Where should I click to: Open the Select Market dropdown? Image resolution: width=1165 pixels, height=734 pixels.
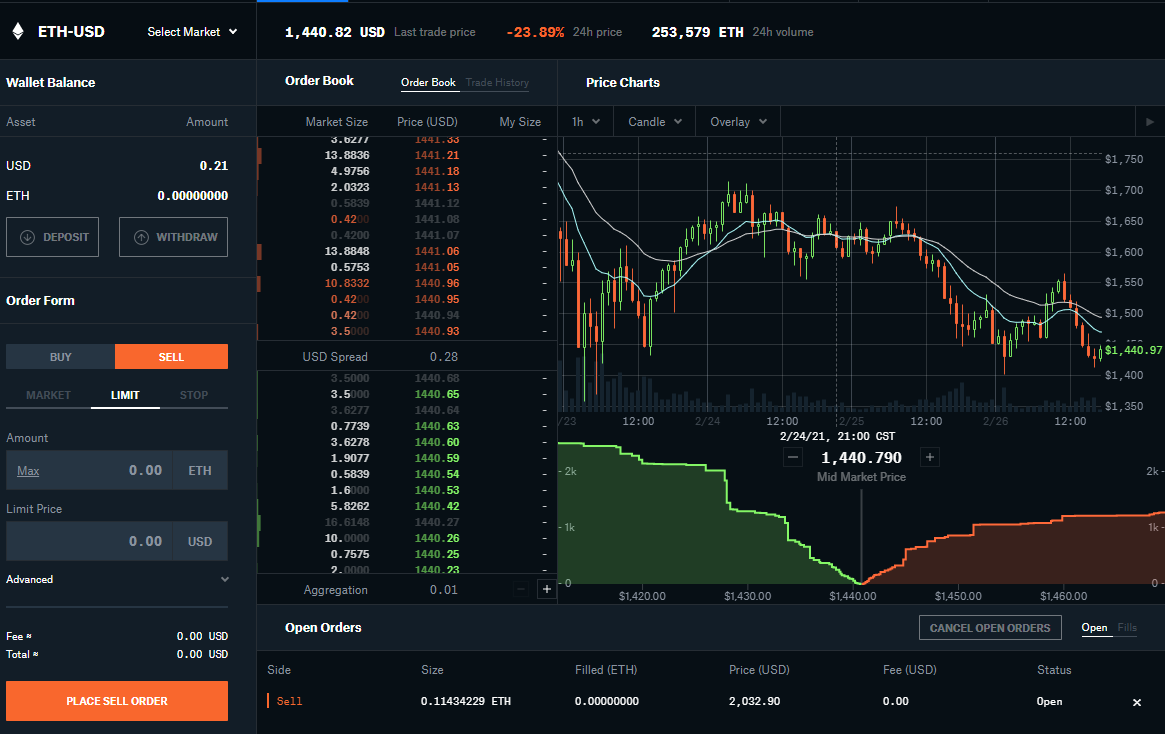[x=192, y=32]
